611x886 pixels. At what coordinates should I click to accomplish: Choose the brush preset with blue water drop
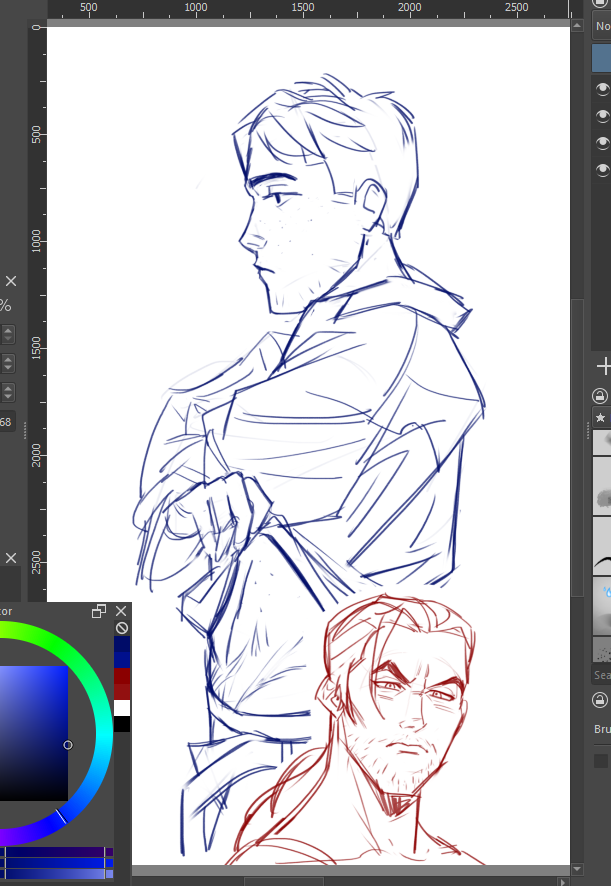click(x=602, y=605)
